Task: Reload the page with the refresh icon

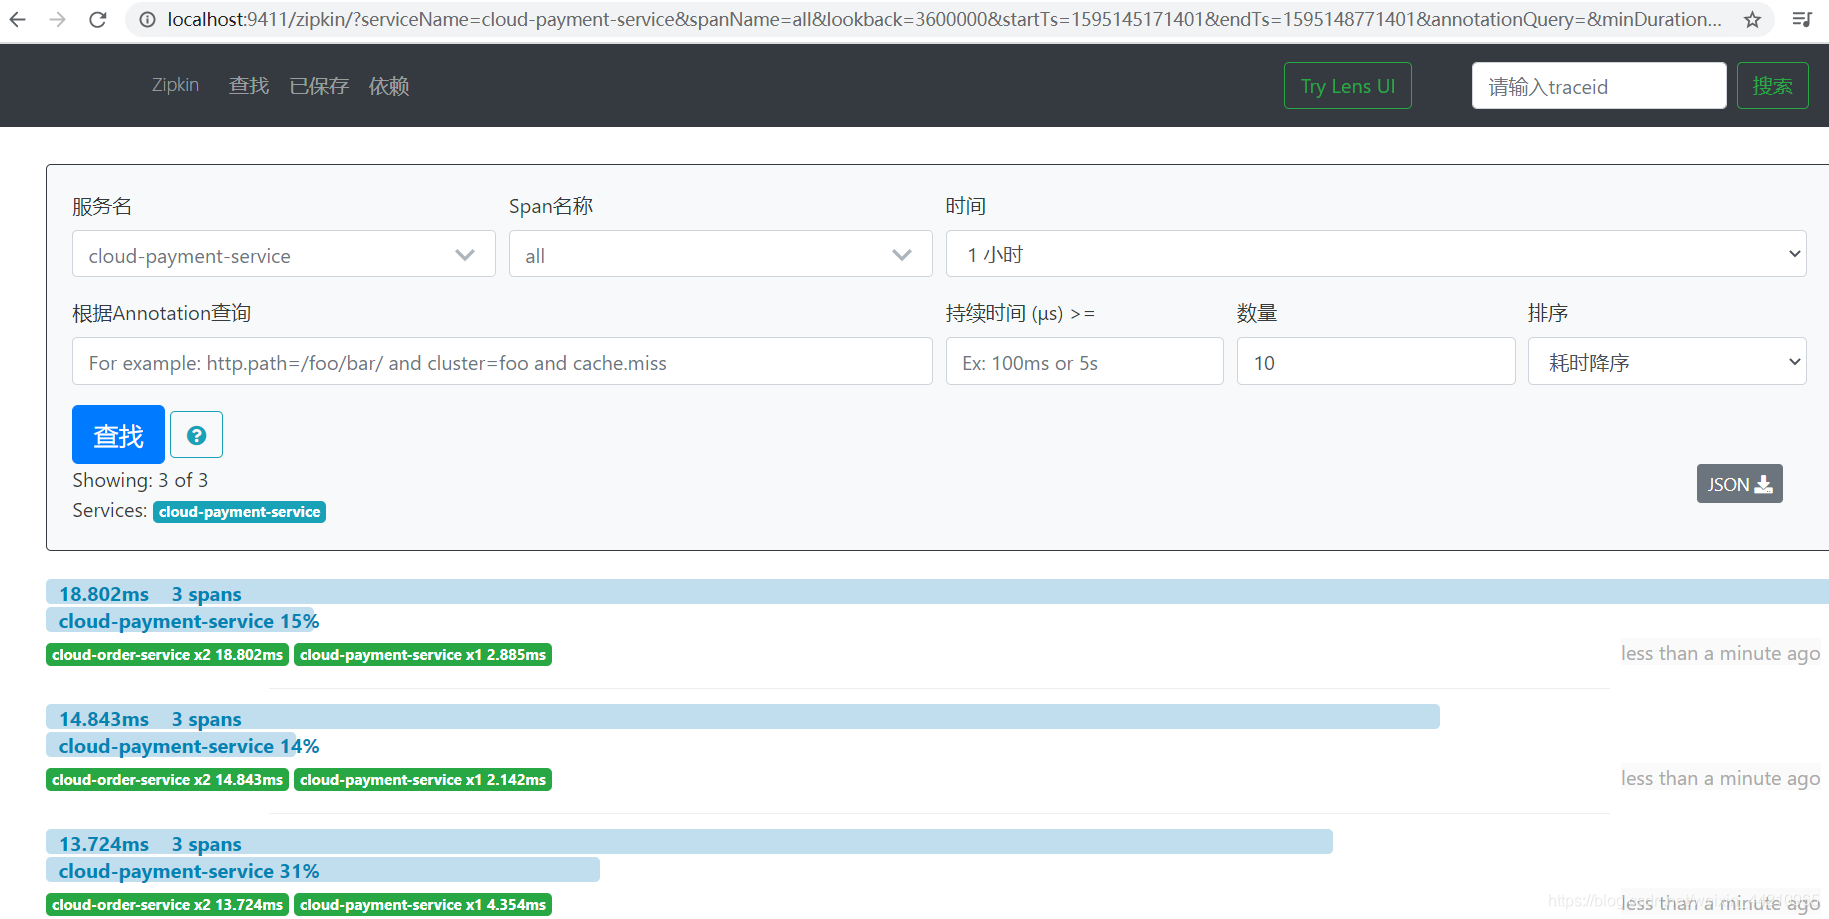Action: pos(97,18)
